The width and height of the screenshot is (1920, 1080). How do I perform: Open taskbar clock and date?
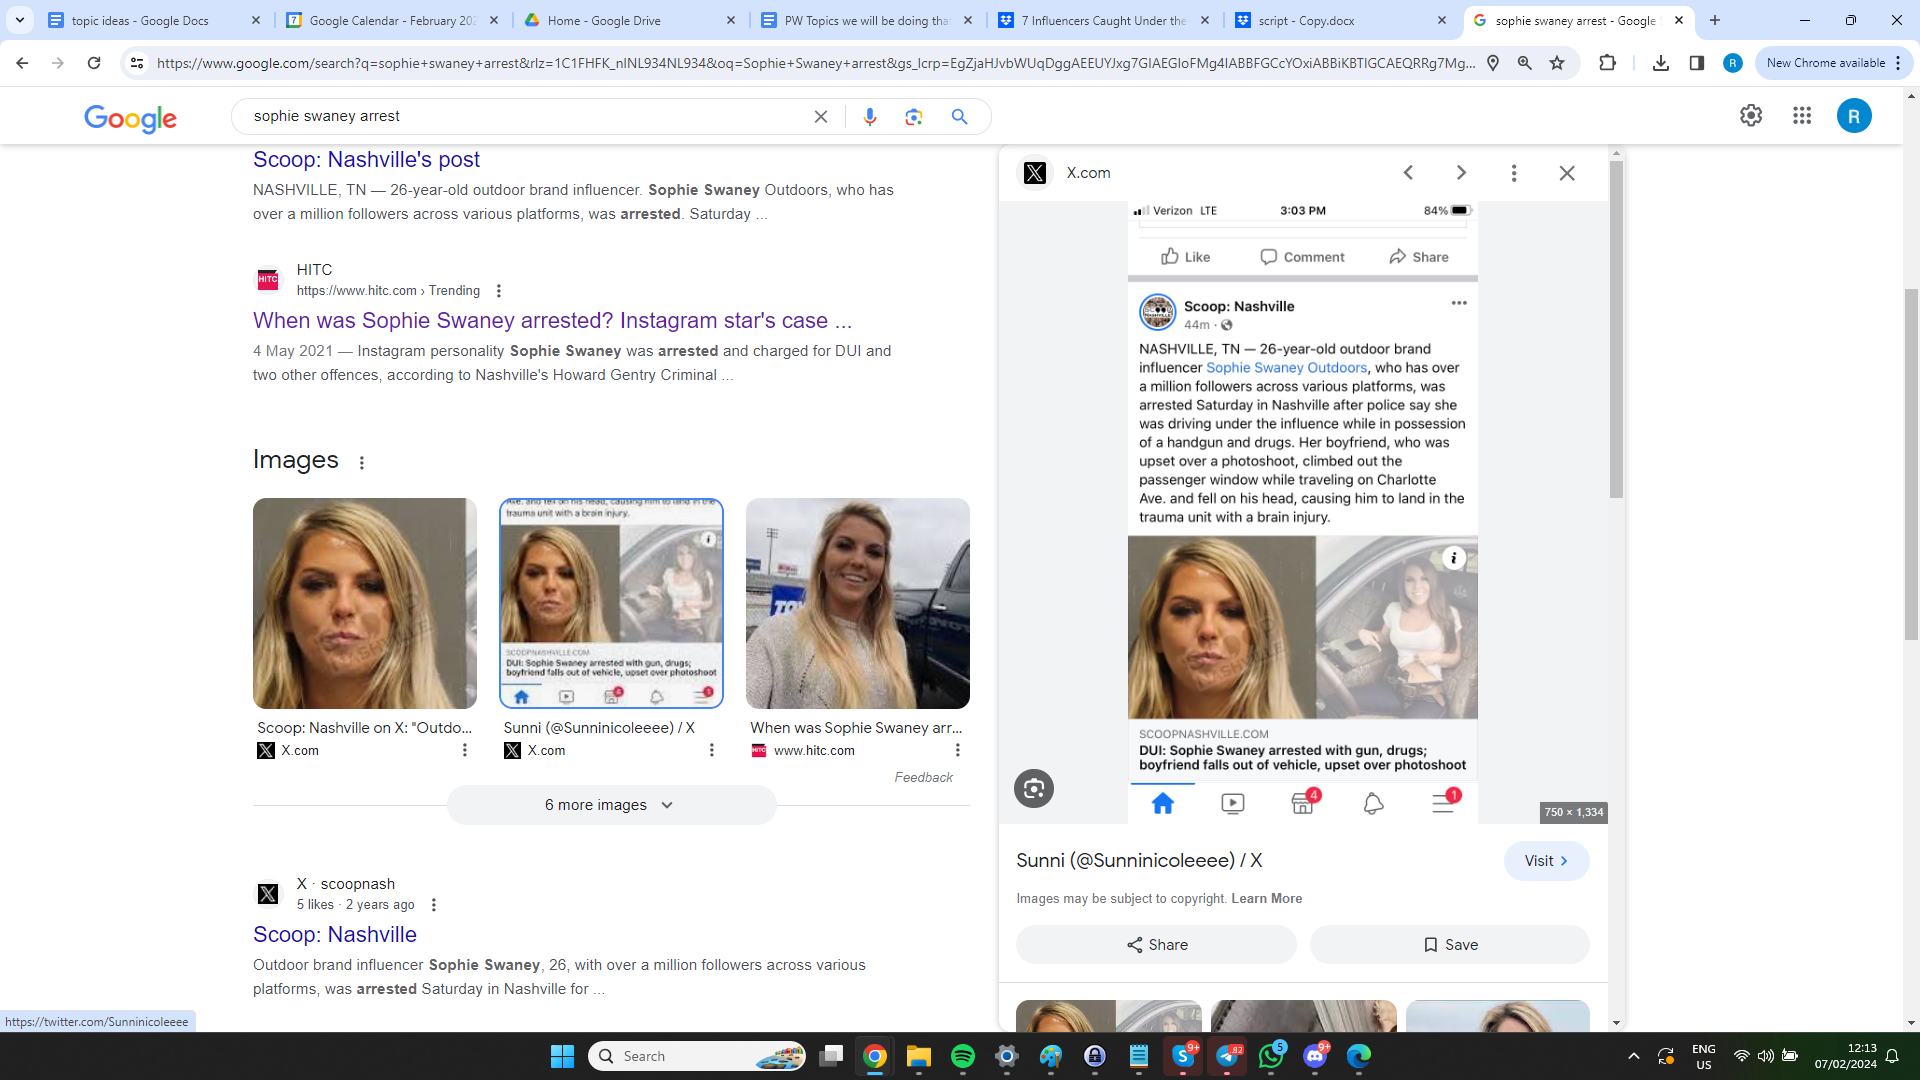pos(1846,1056)
